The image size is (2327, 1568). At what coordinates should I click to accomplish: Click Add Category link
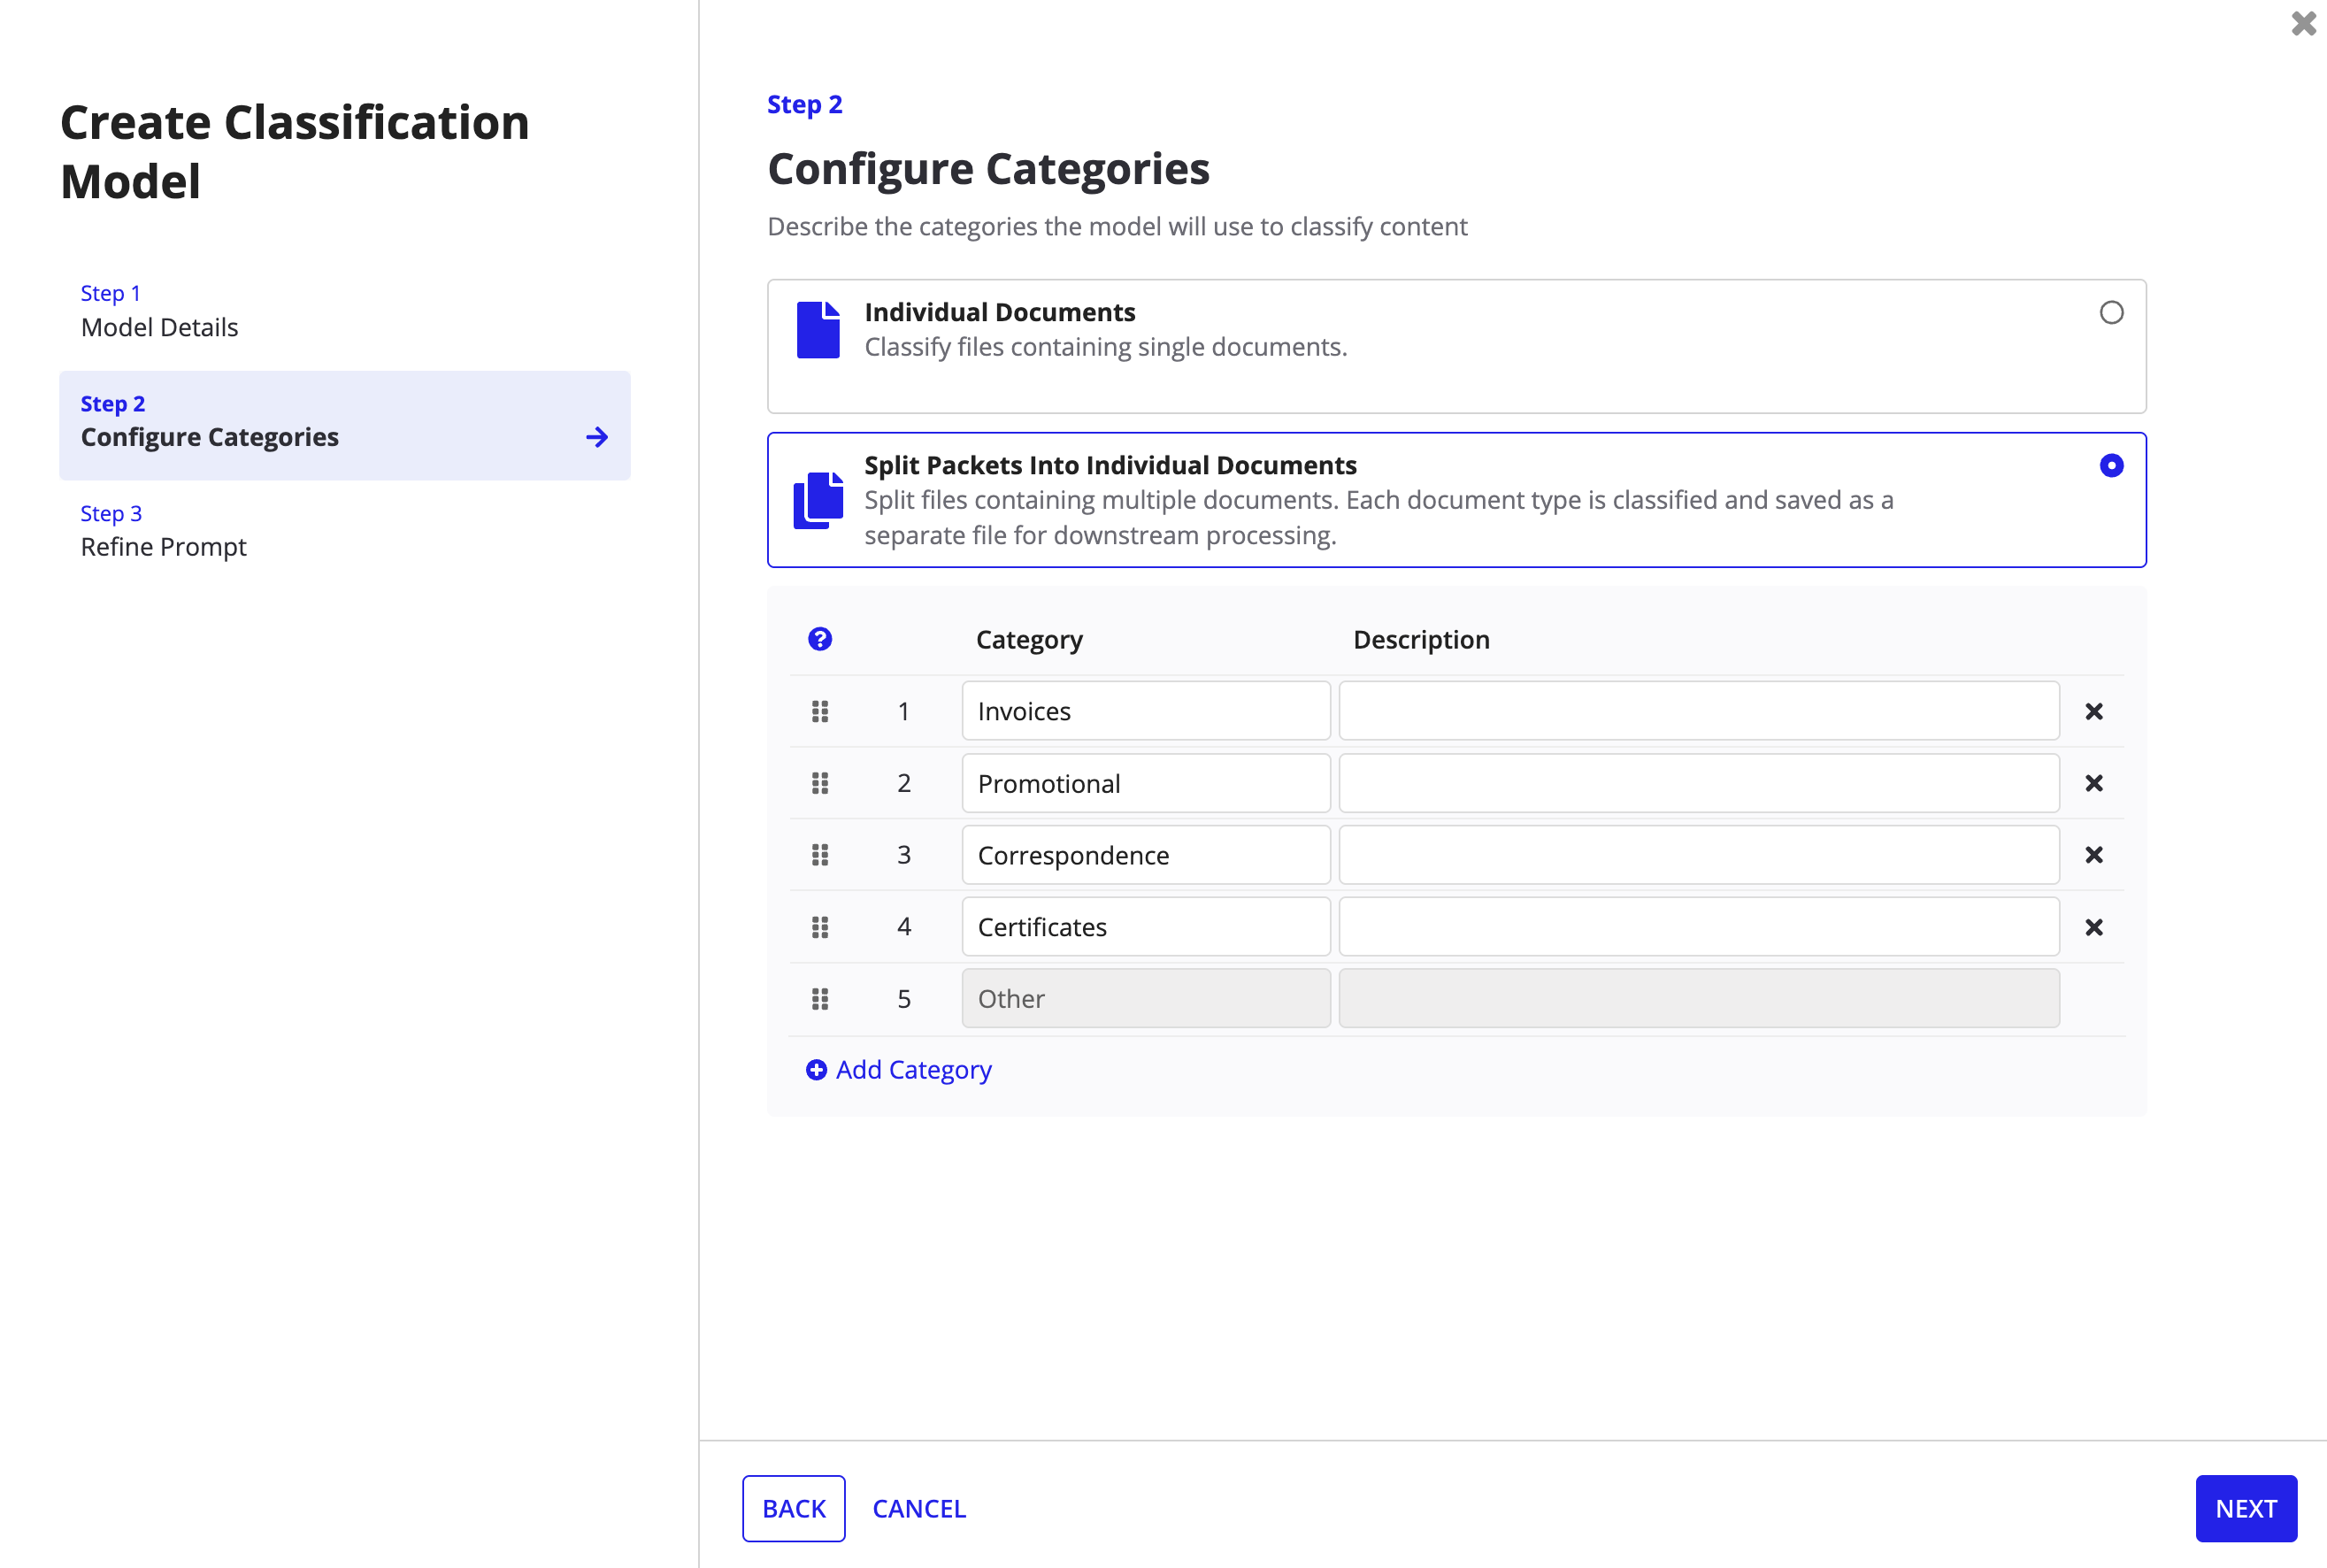click(899, 1070)
